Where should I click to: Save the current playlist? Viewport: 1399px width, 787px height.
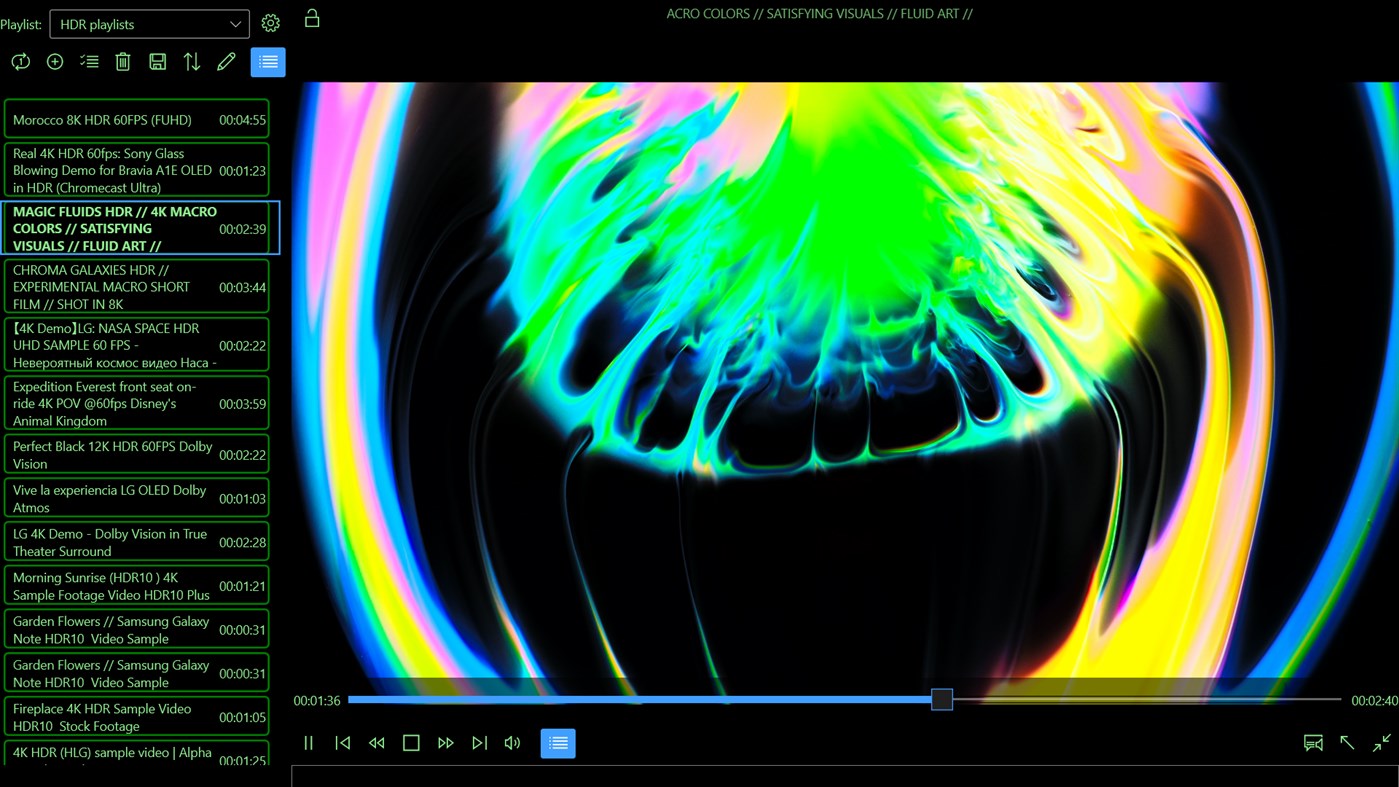(x=157, y=61)
